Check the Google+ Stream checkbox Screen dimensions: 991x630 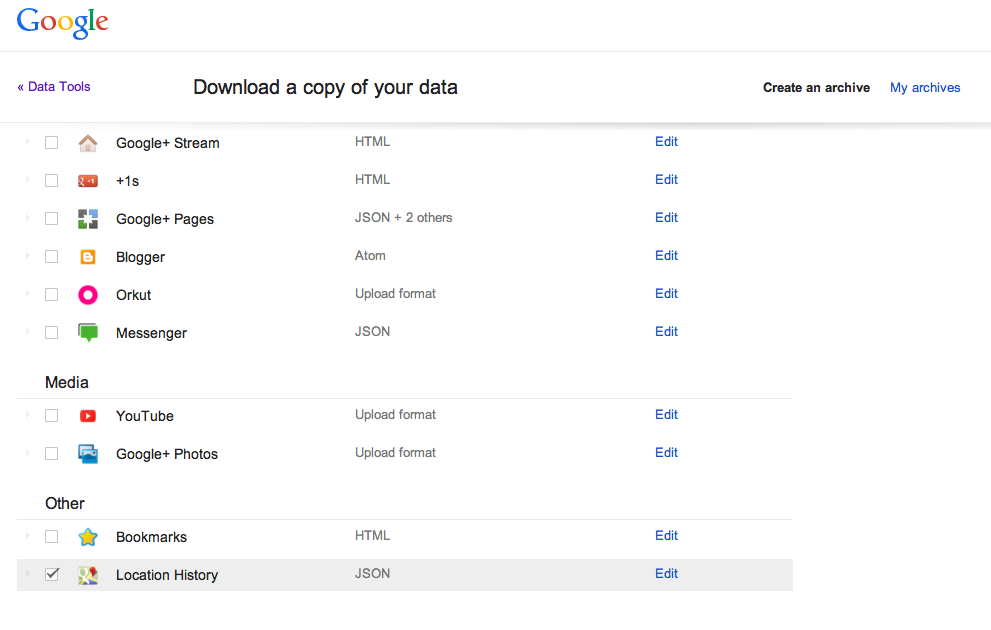click(x=52, y=143)
